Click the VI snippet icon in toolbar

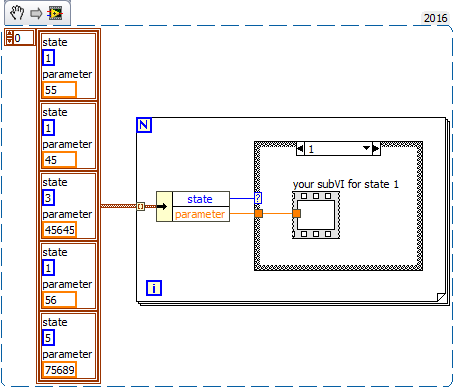(x=55, y=13)
